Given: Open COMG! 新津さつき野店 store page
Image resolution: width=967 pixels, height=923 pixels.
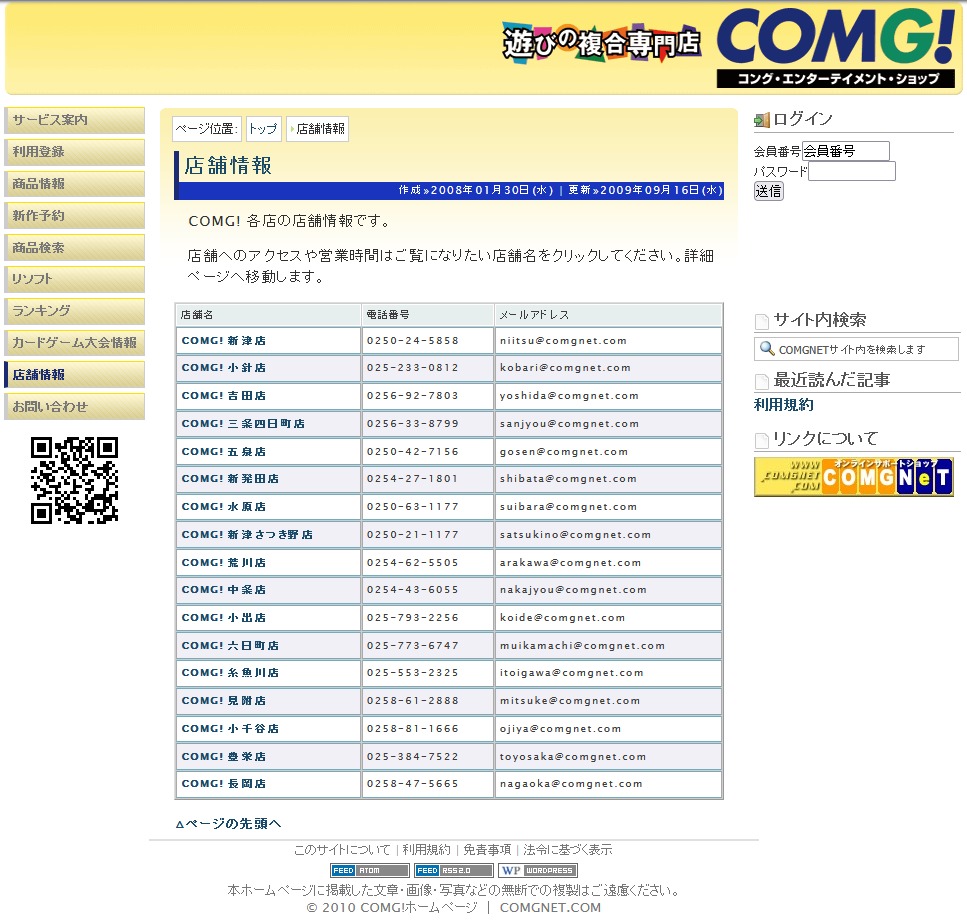Looking at the screenshot, I should 247,535.
